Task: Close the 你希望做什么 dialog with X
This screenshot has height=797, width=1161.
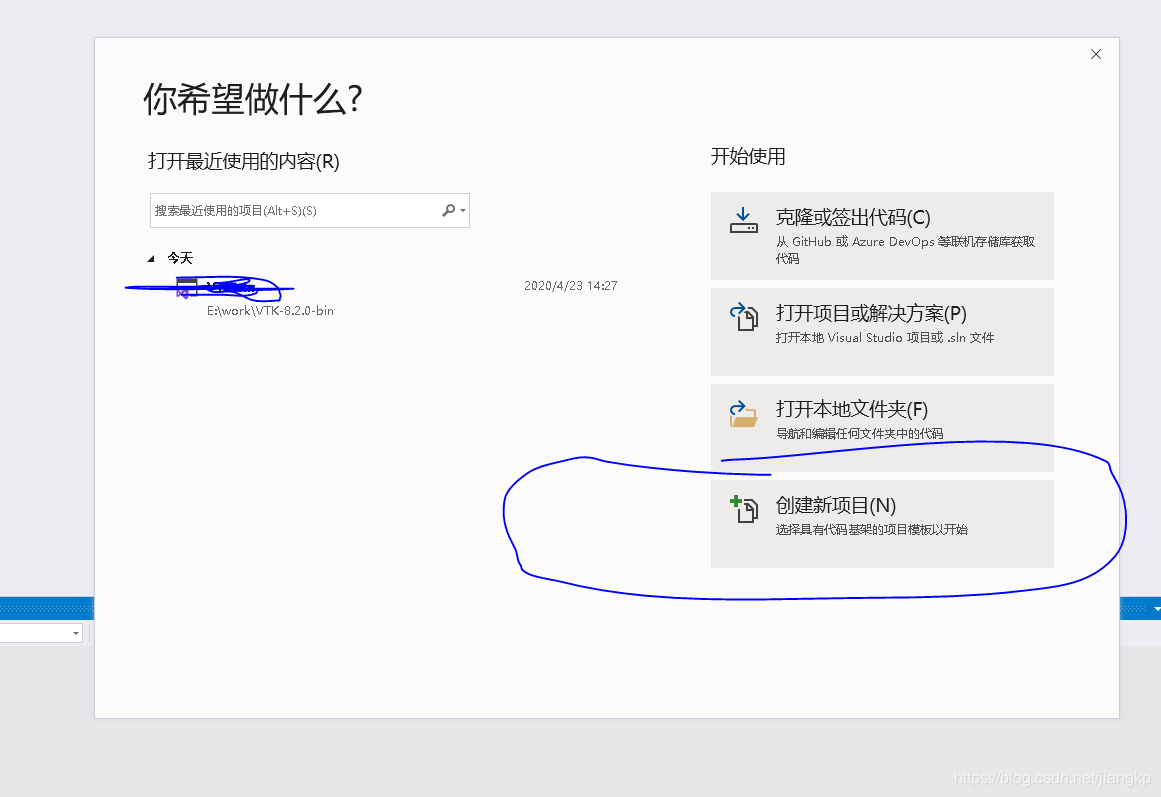Action: point(1096,54)
